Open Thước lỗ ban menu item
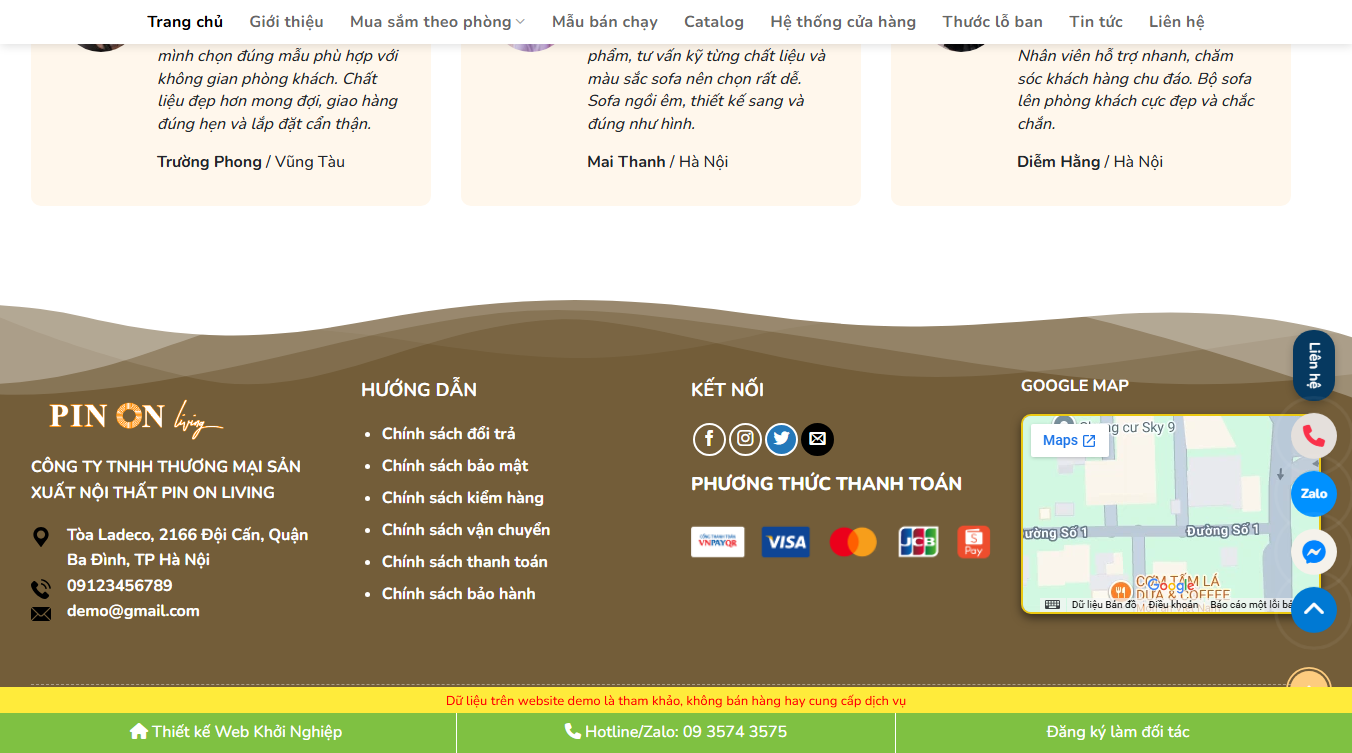 (x=992, y=22)
